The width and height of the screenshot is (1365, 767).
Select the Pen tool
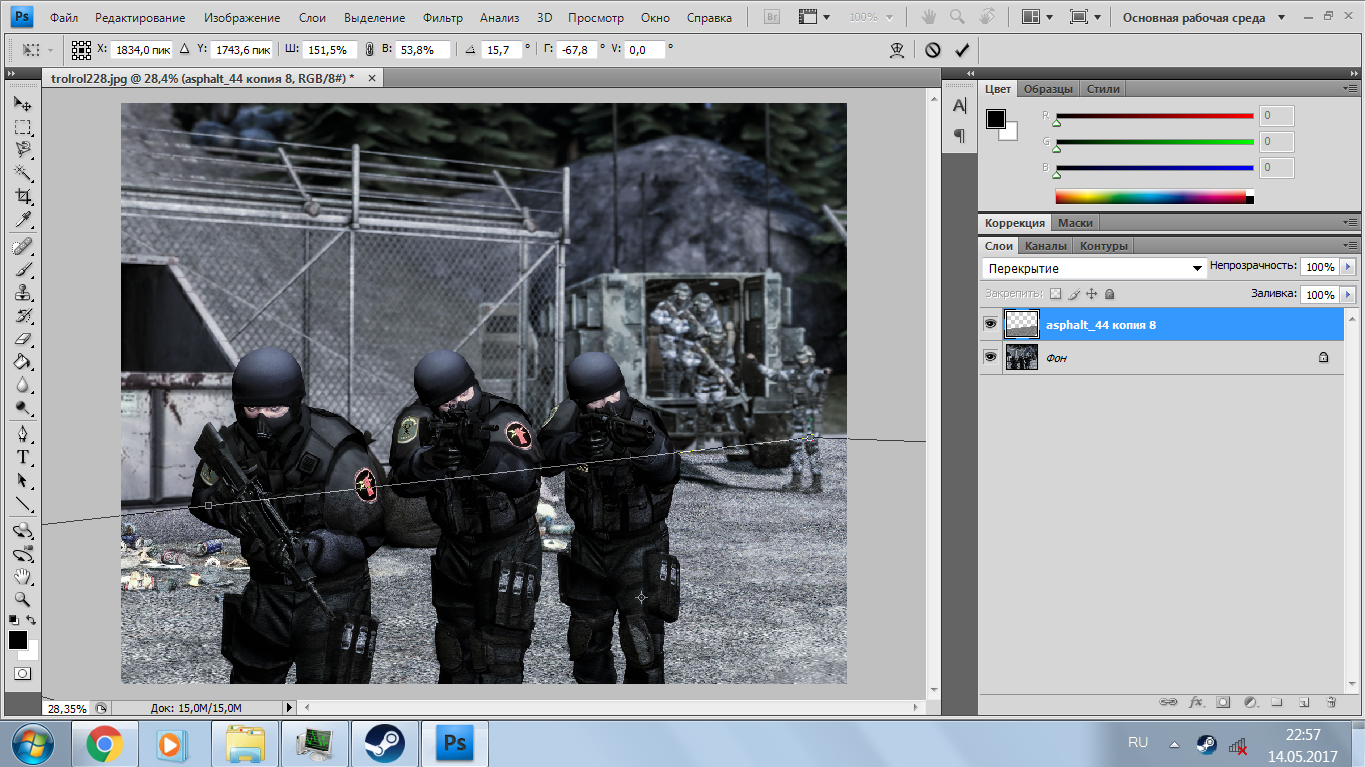(x=22, y=435)
